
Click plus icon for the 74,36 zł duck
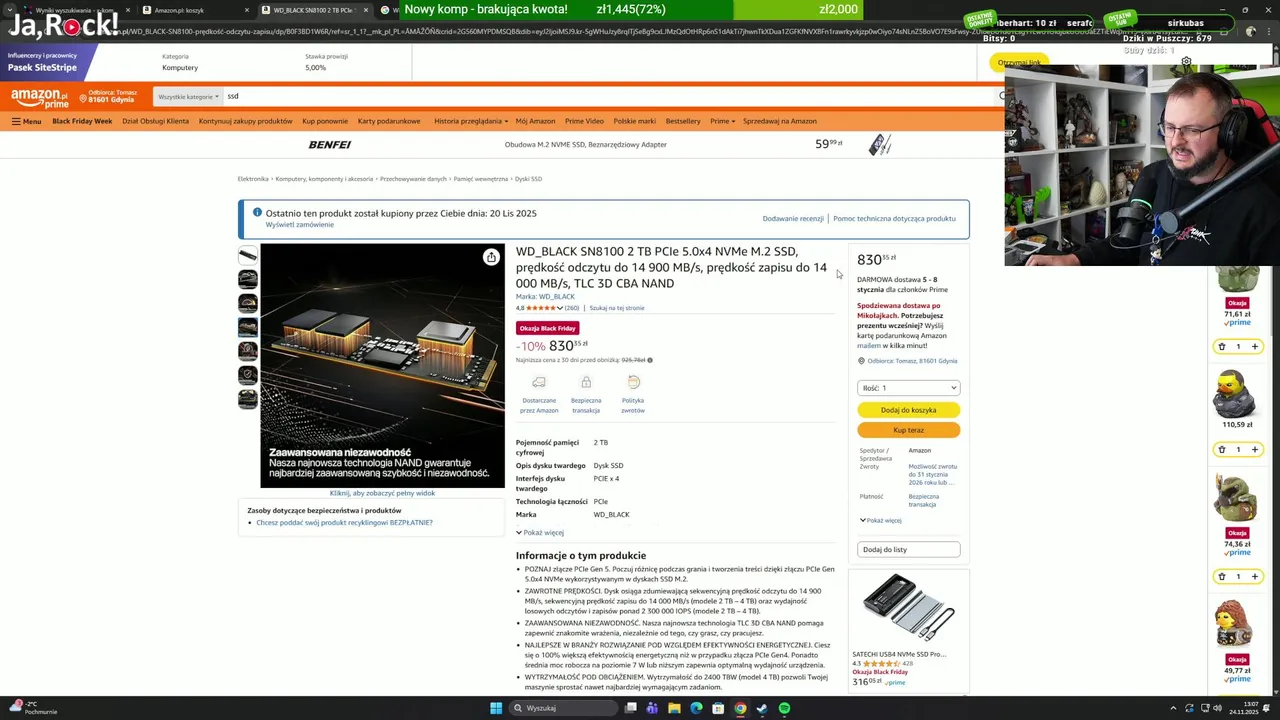(x=1254, y=576)
